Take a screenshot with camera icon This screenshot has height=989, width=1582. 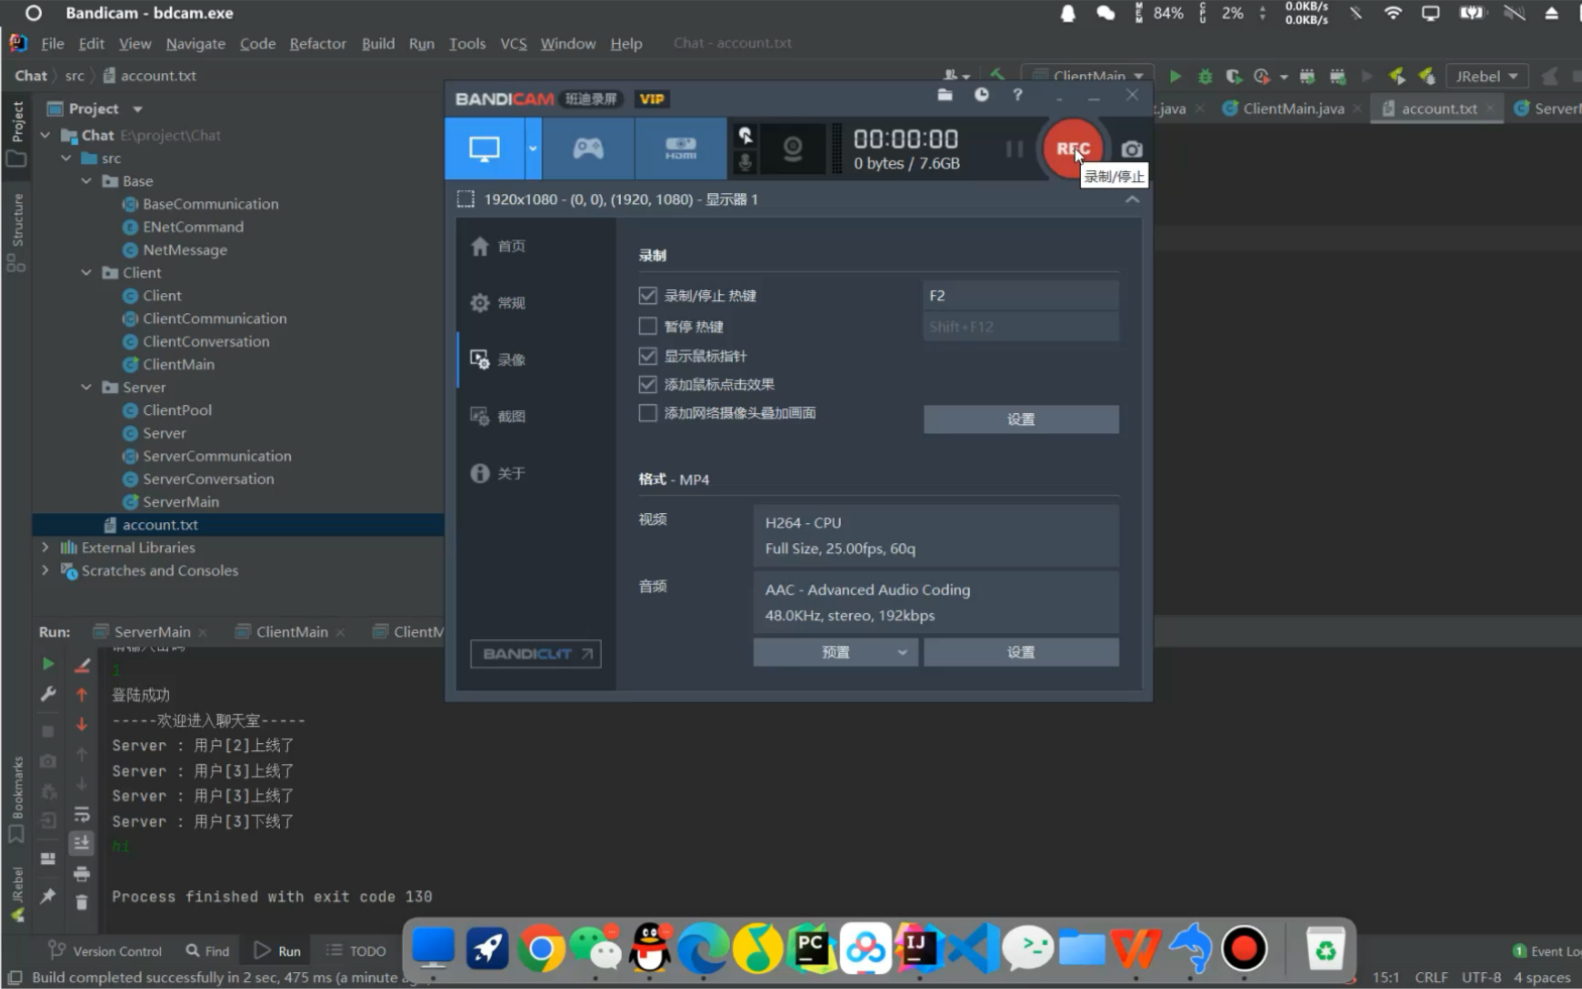pos(1131,149)
